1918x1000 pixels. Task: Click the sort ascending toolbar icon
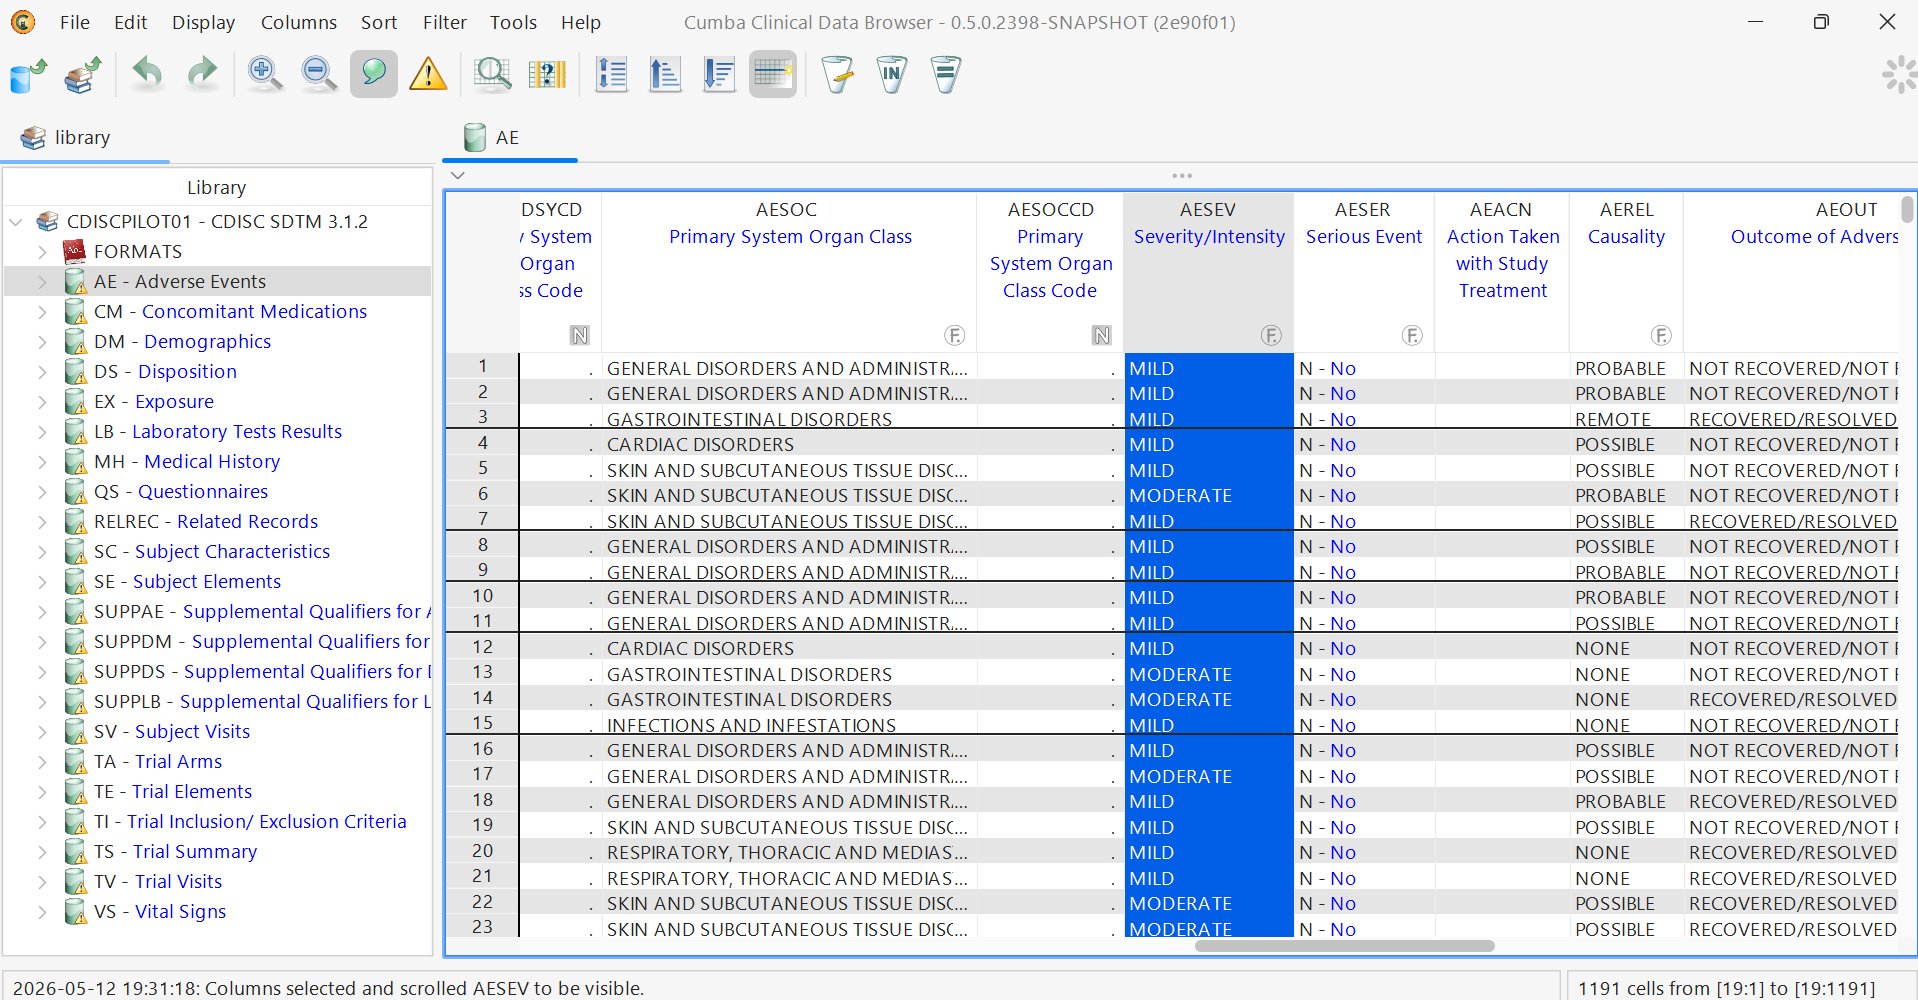click(x=665, y=74)
